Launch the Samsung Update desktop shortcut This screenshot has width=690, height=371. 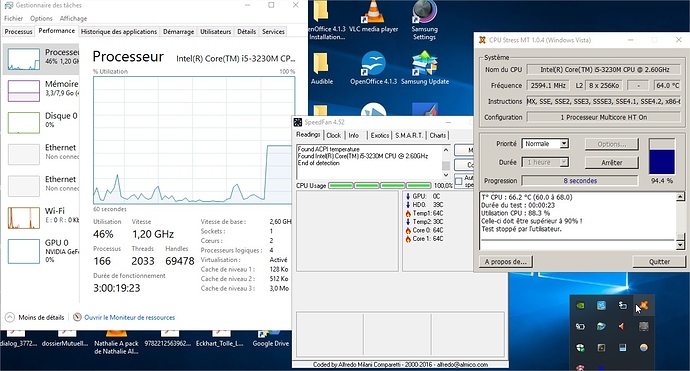tap(425, 68)
